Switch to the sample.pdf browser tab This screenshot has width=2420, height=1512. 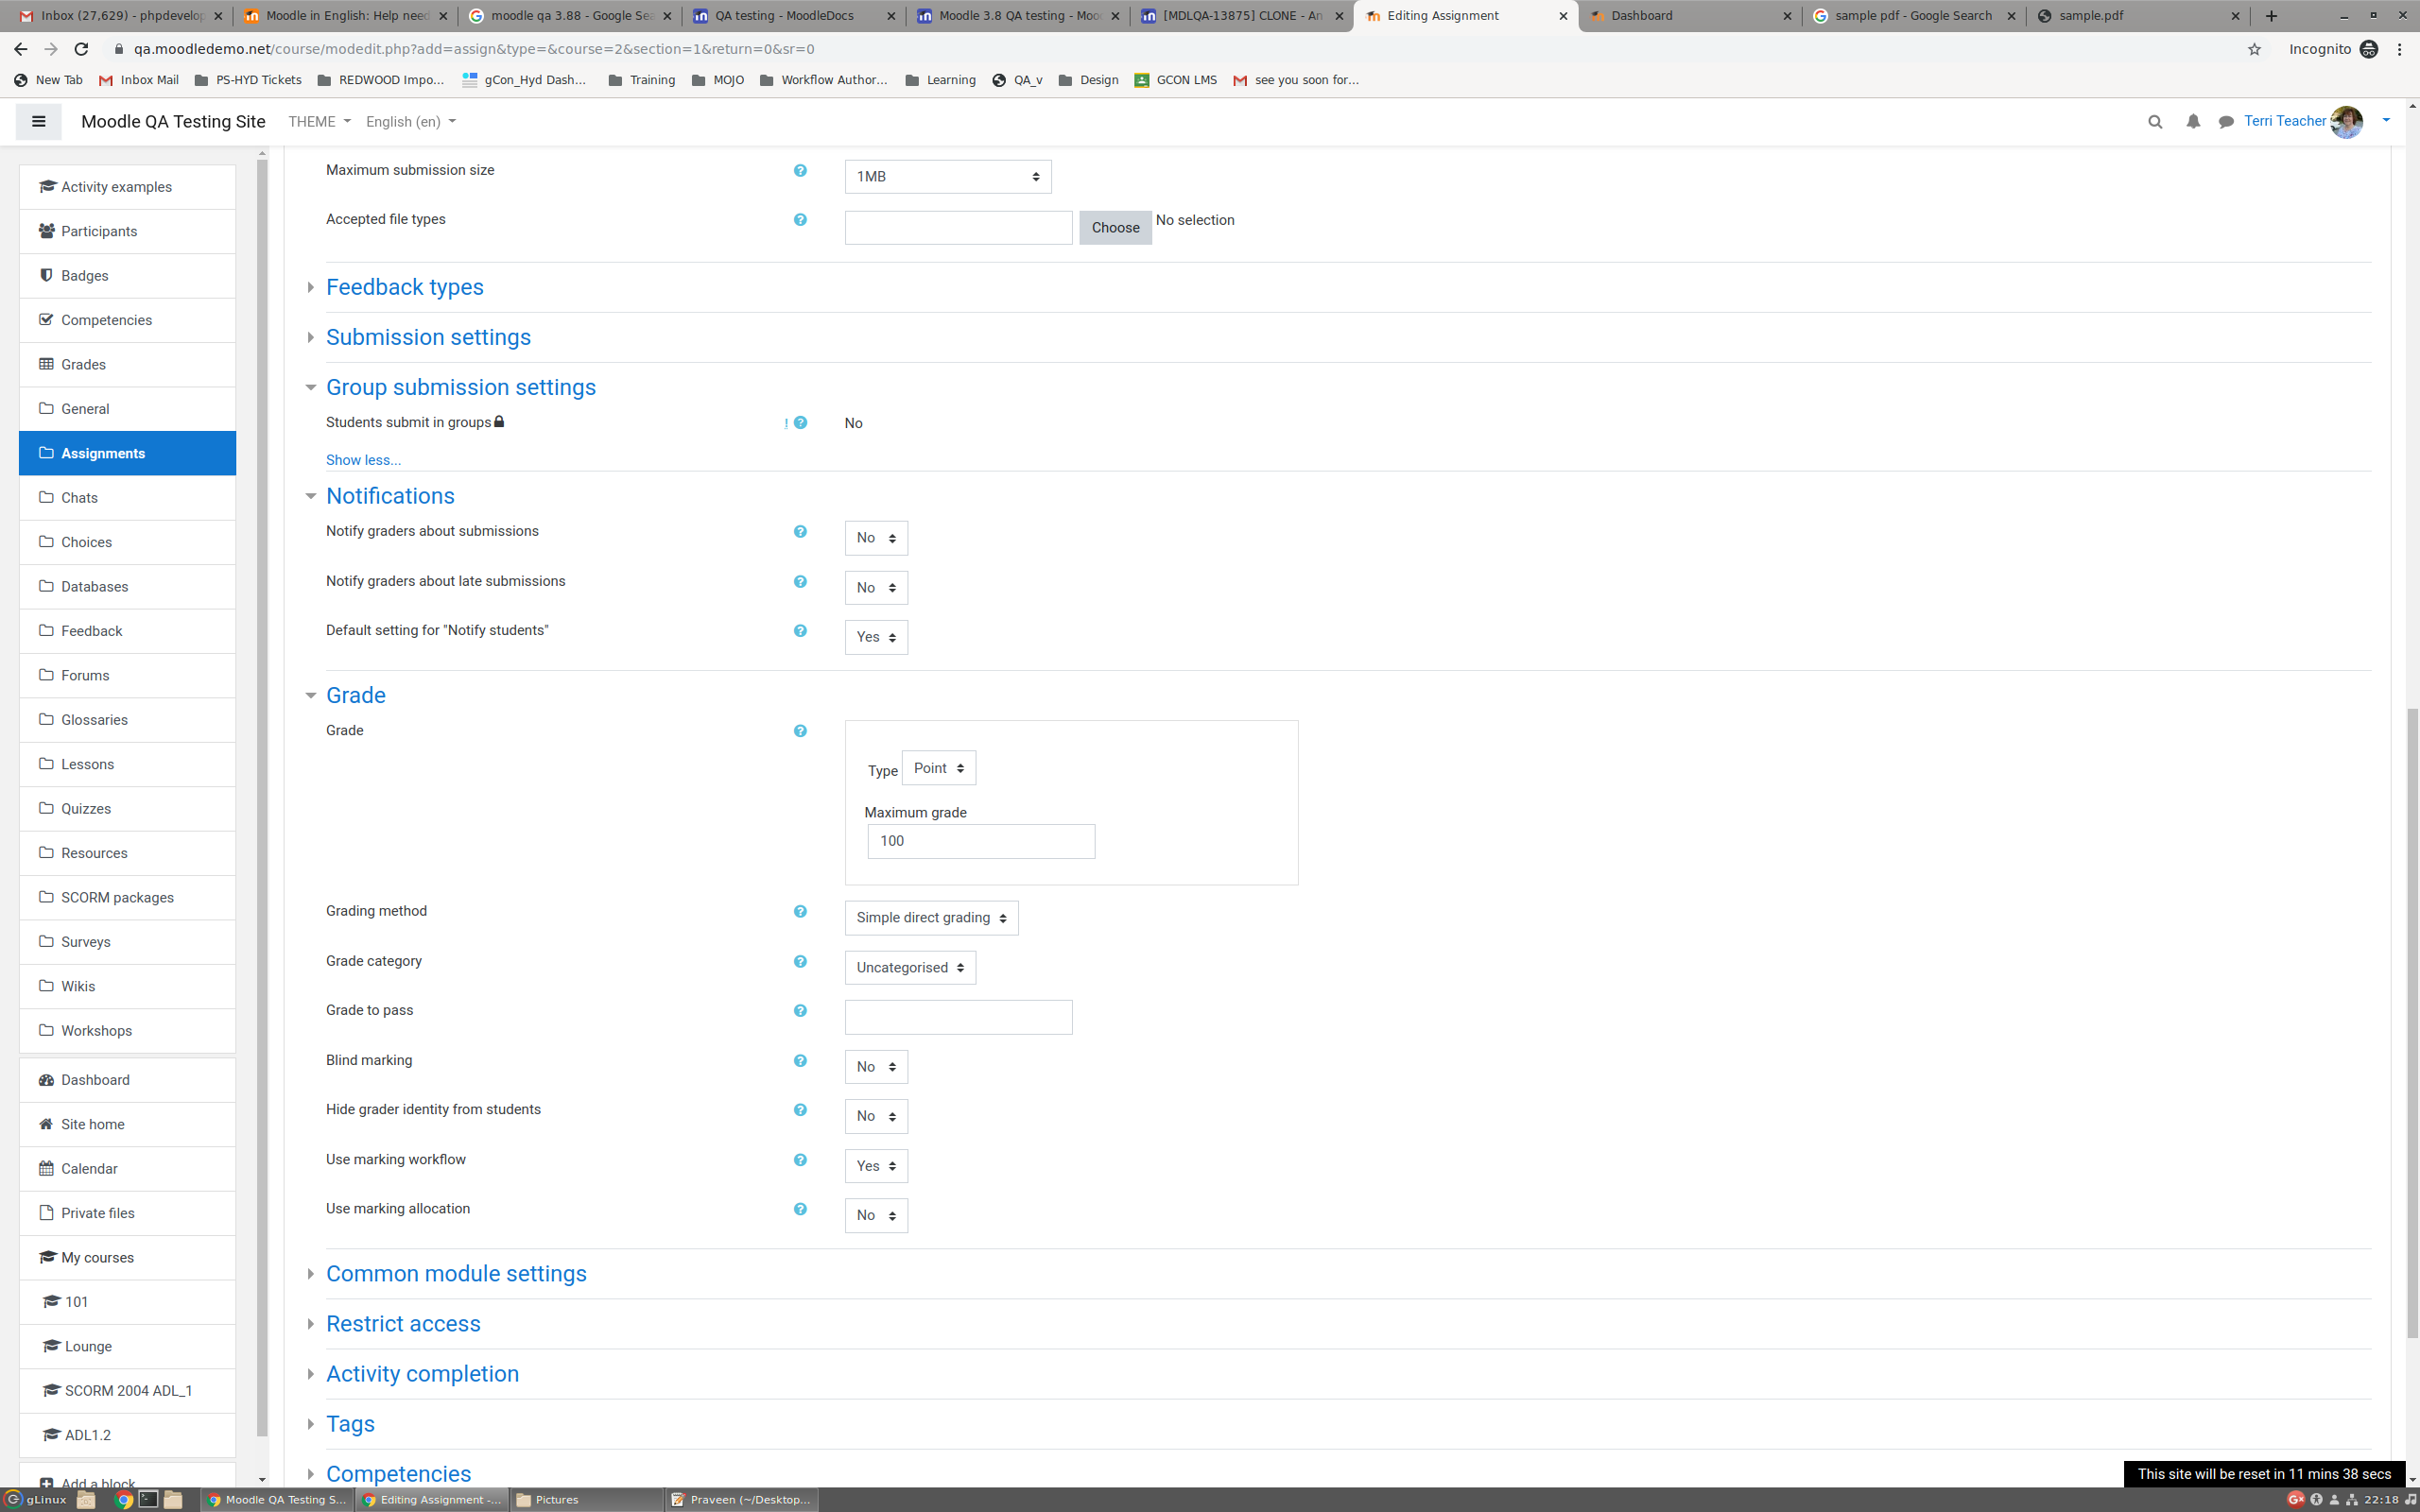[2136, 16]
